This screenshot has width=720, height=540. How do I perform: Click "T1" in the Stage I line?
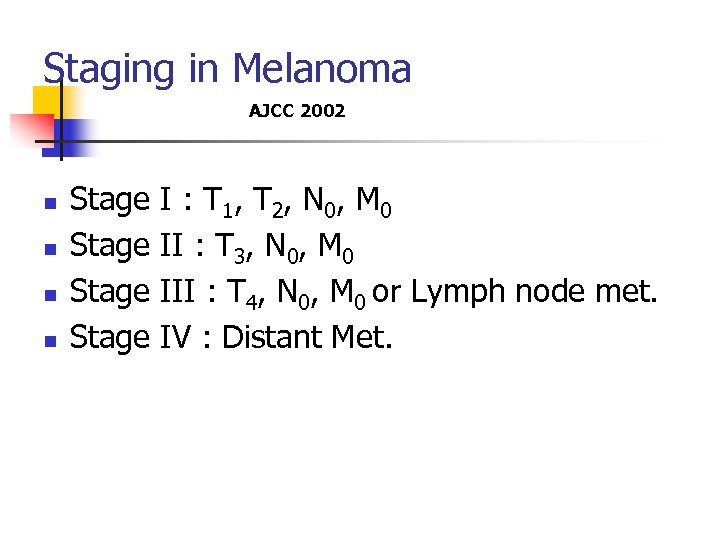(220, 202)
